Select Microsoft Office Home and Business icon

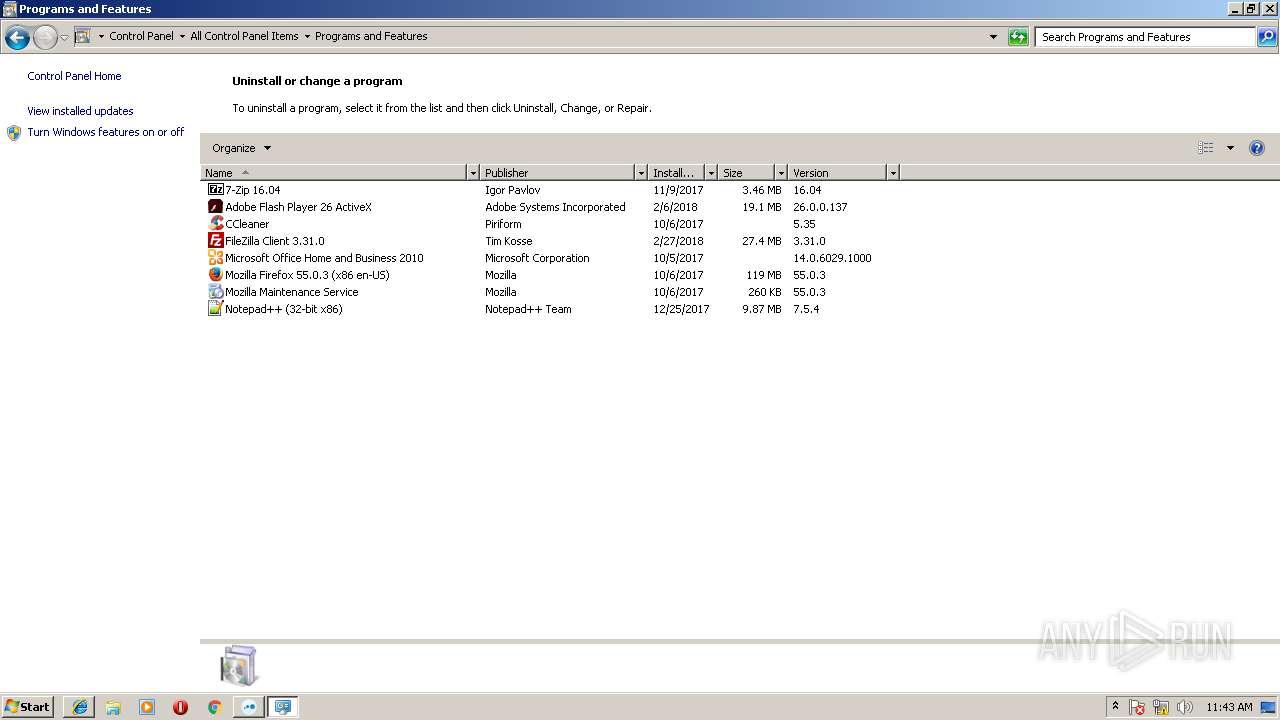(215, 258)
